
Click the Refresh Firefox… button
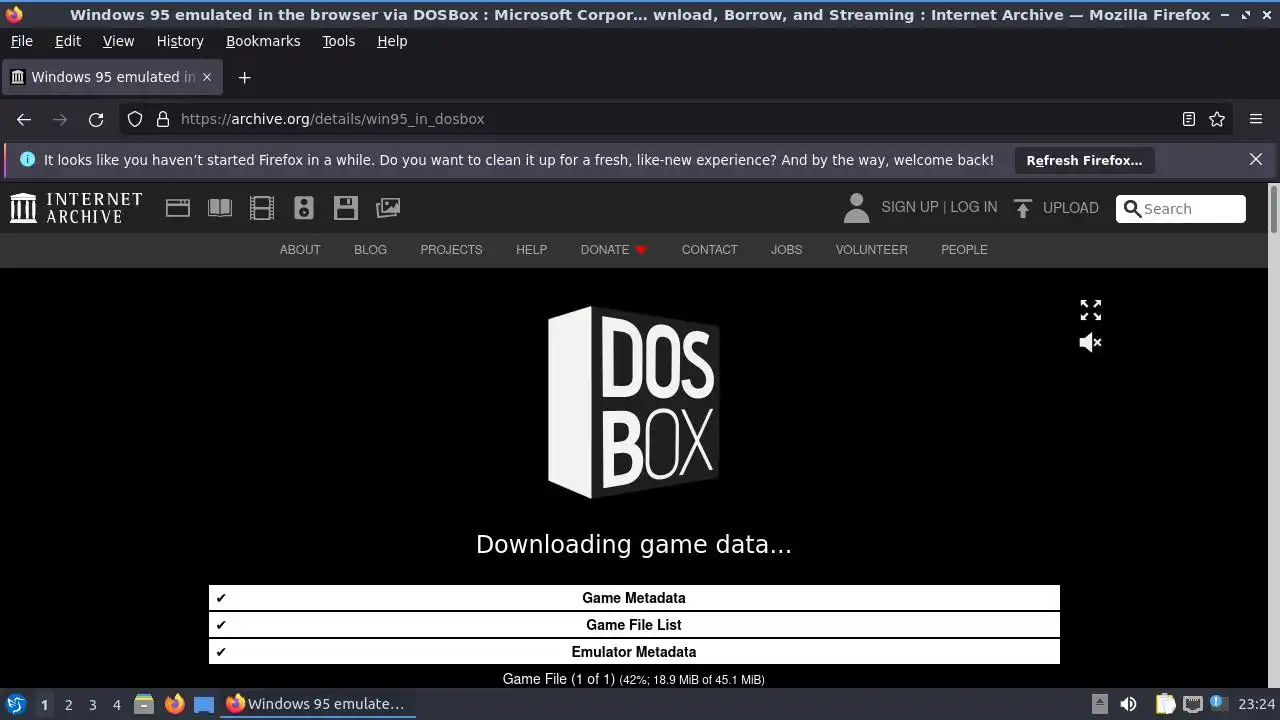[1084, 160]
